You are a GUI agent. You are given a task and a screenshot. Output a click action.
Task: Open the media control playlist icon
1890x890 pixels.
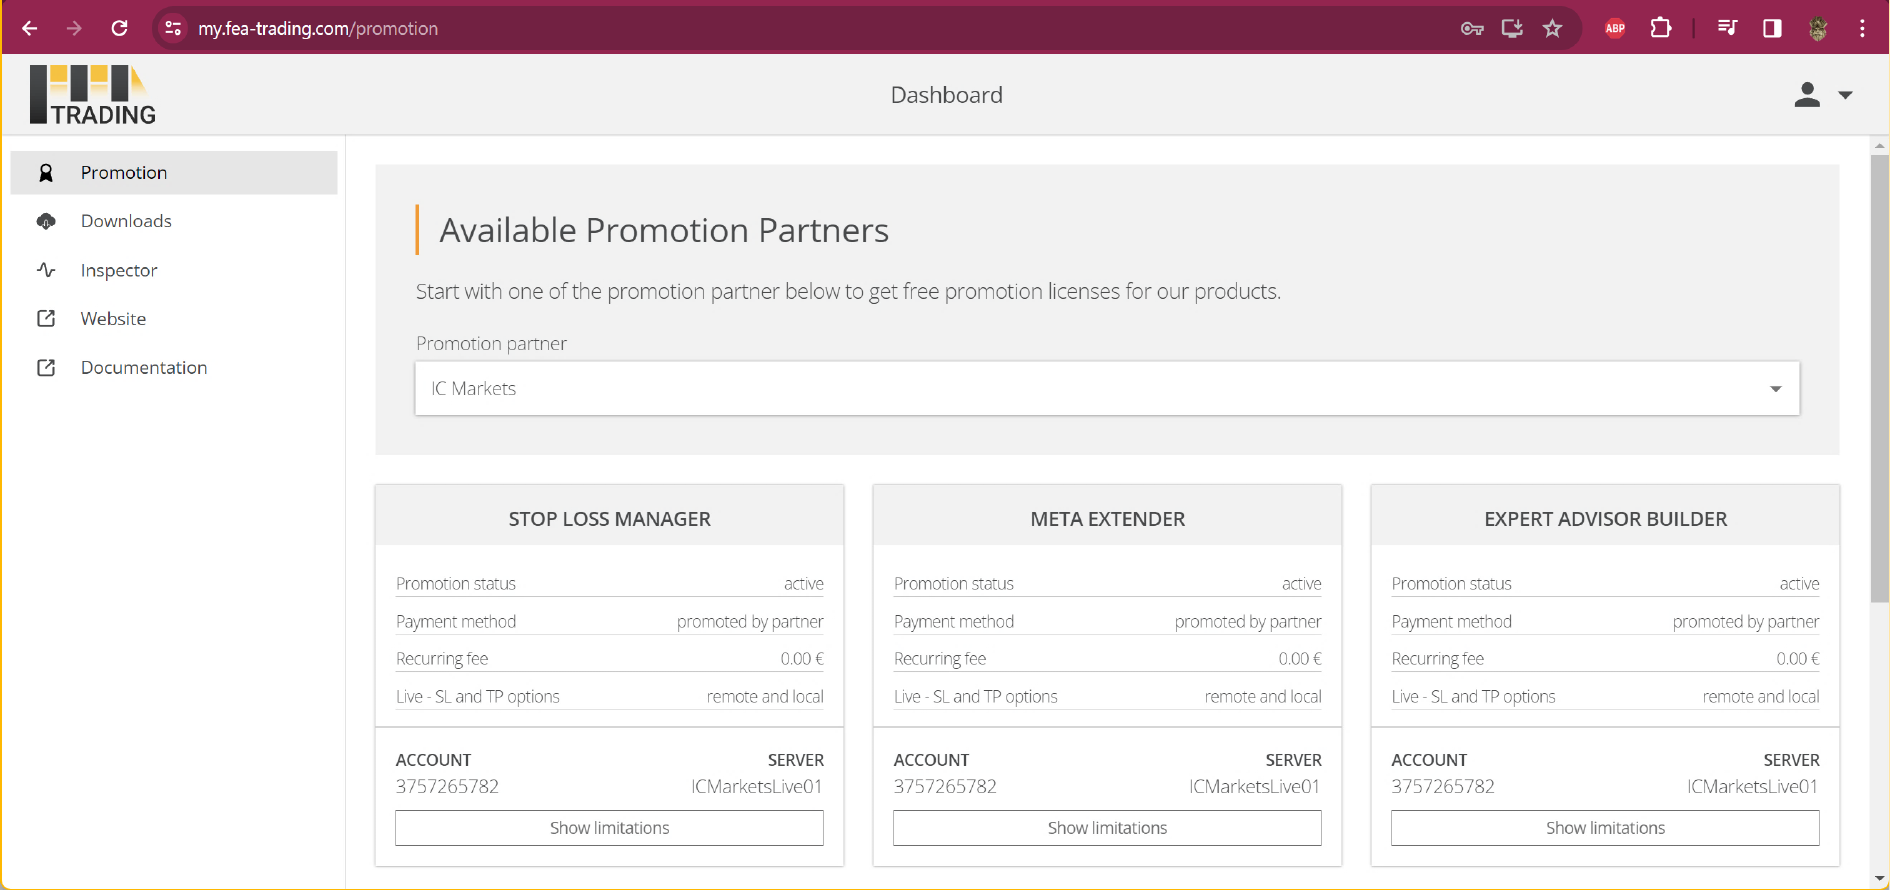click(x=1727, y=28)
